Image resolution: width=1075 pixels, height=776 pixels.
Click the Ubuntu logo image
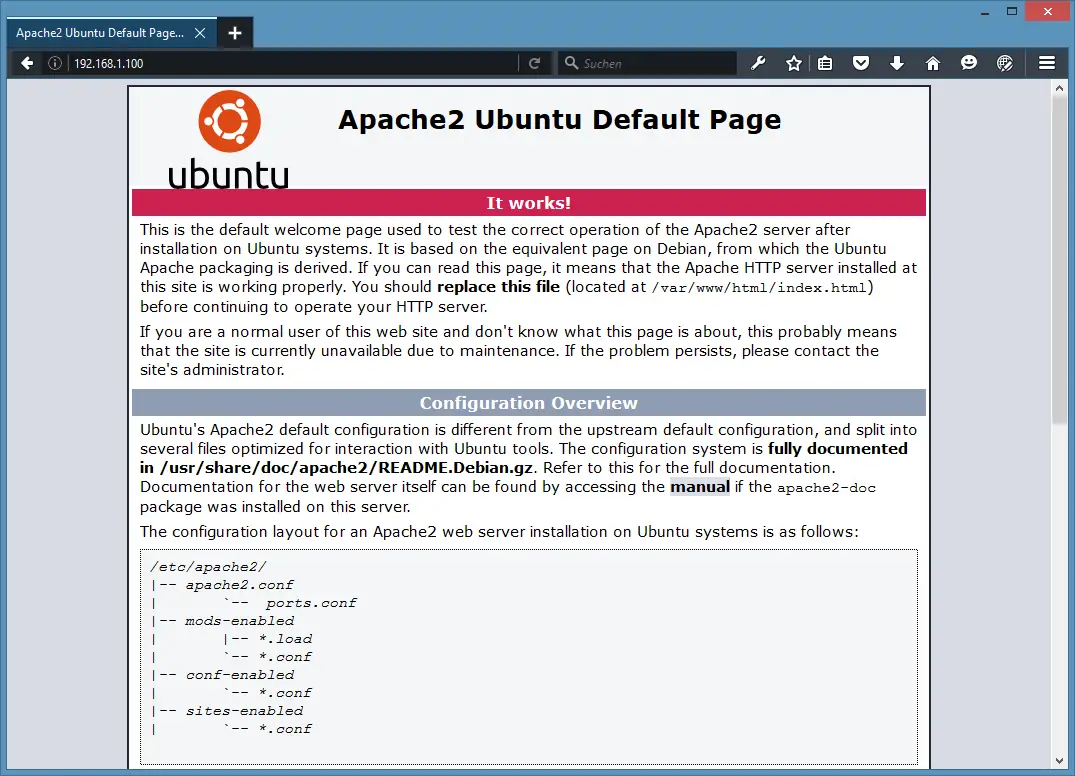tap(229, 139)
